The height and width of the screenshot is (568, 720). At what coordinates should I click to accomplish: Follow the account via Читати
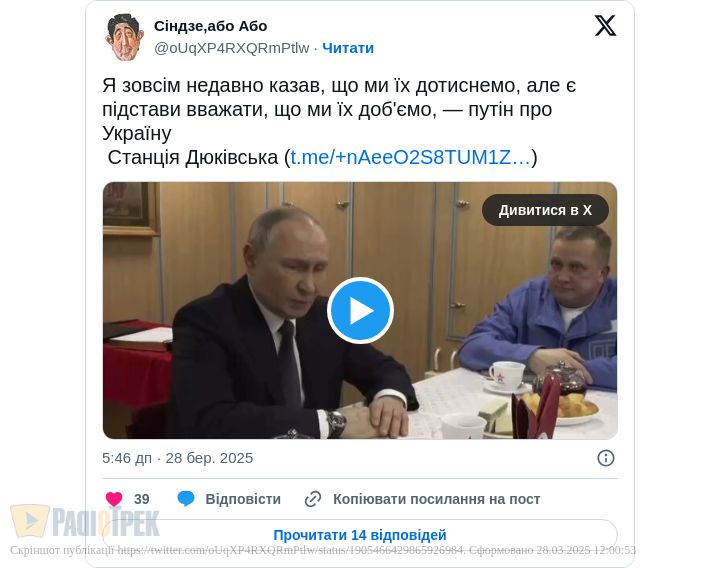[x=348, y=48]
